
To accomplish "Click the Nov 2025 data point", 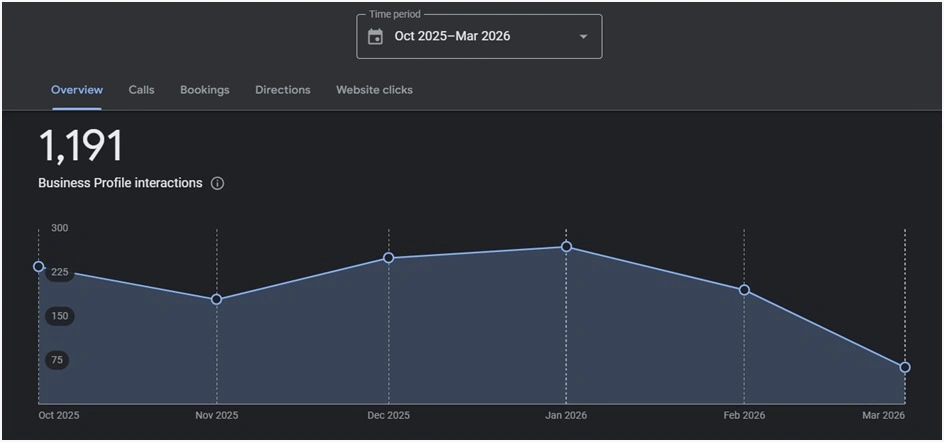I will pos(217,299).
